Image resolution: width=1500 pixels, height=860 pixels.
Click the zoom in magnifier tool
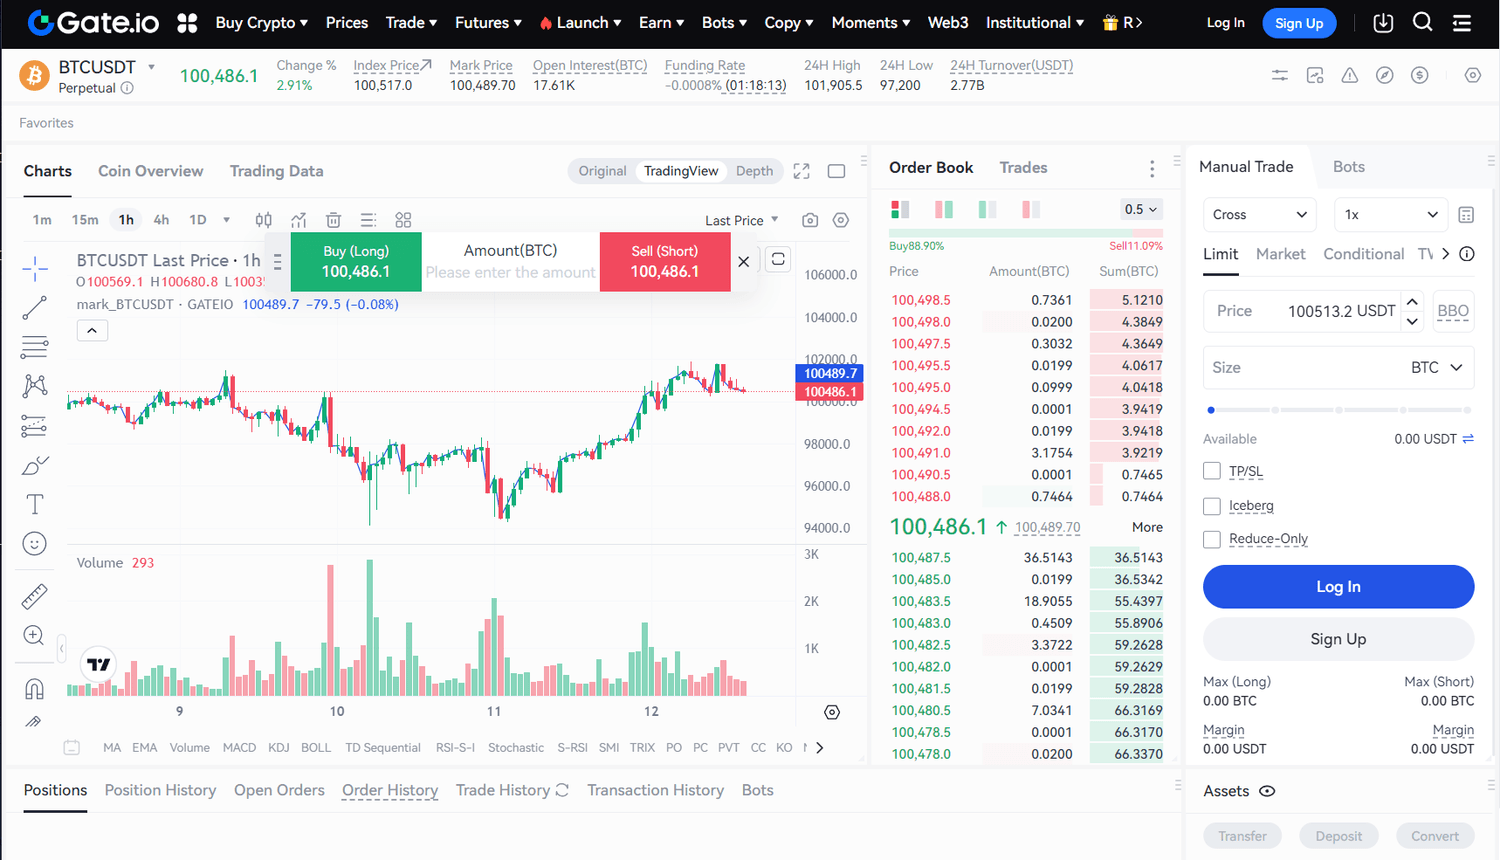(34, 636)
